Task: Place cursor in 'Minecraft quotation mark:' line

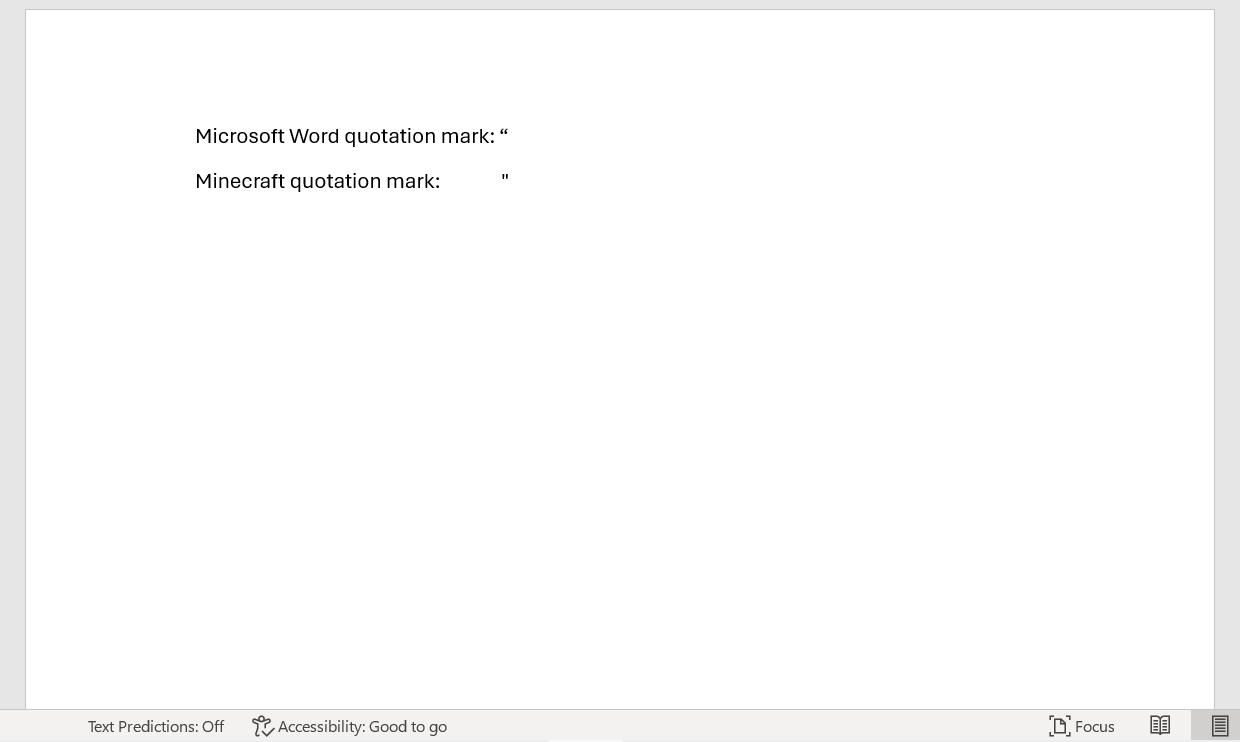Action: 318,181
